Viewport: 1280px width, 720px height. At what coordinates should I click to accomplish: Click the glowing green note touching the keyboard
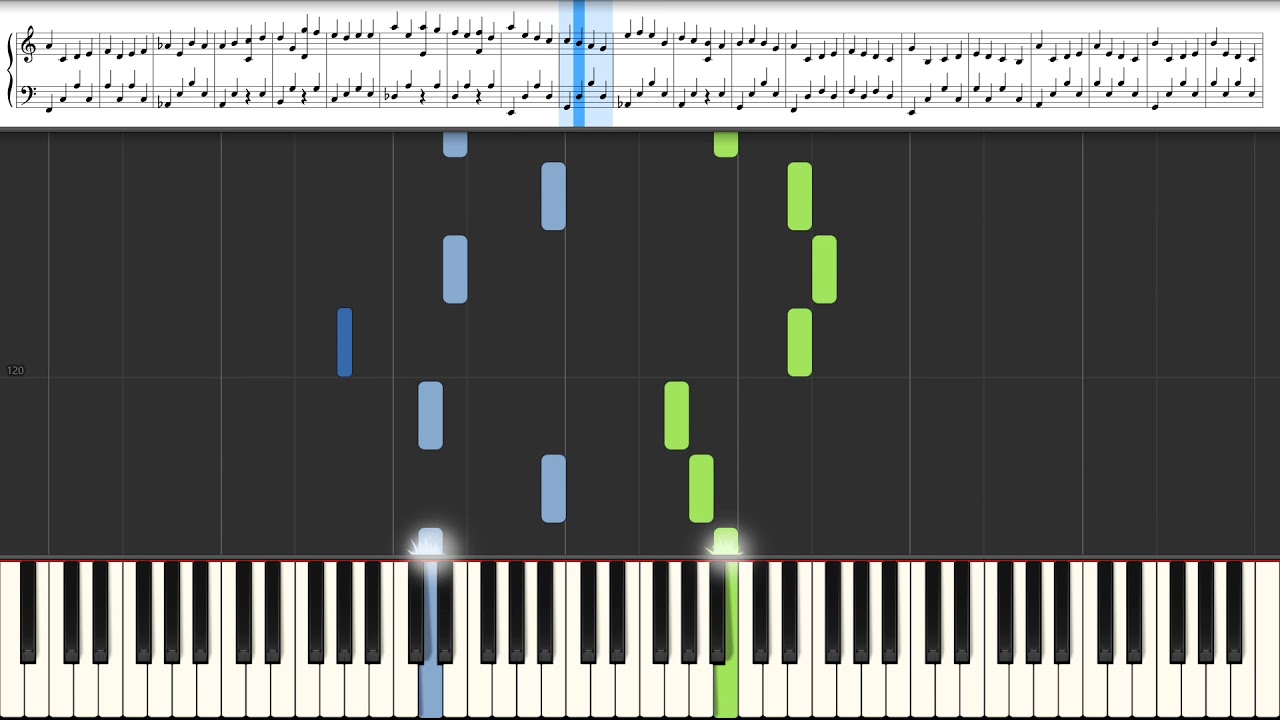[x=726, y=542]
